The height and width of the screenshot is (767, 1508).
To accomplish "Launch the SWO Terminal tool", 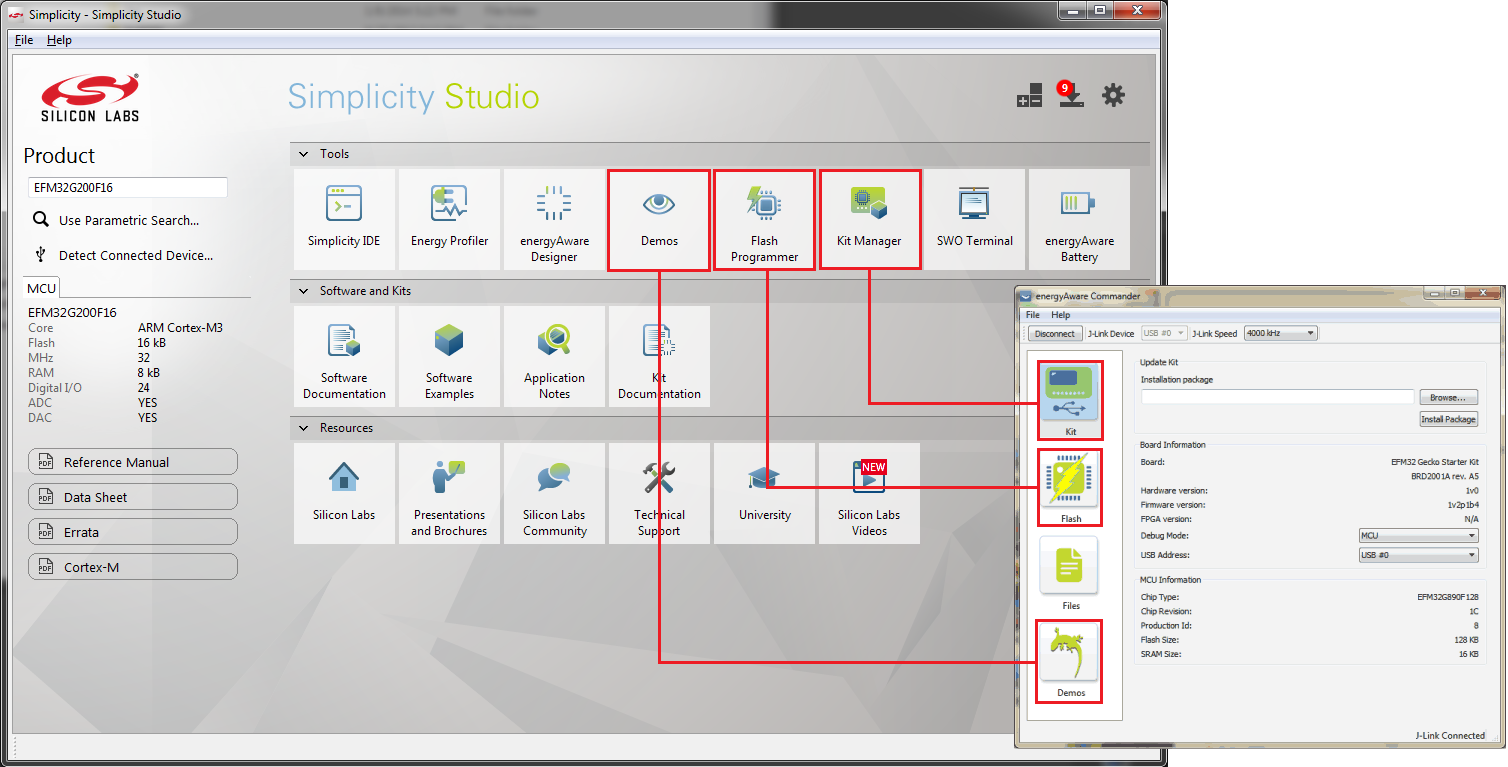I will point(974,219).
